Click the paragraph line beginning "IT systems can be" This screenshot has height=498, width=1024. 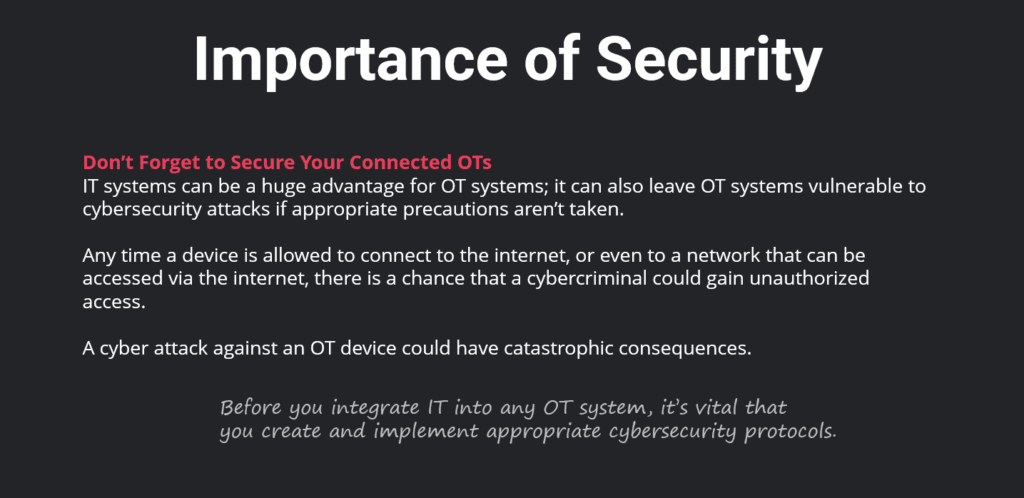click(504, 186)
